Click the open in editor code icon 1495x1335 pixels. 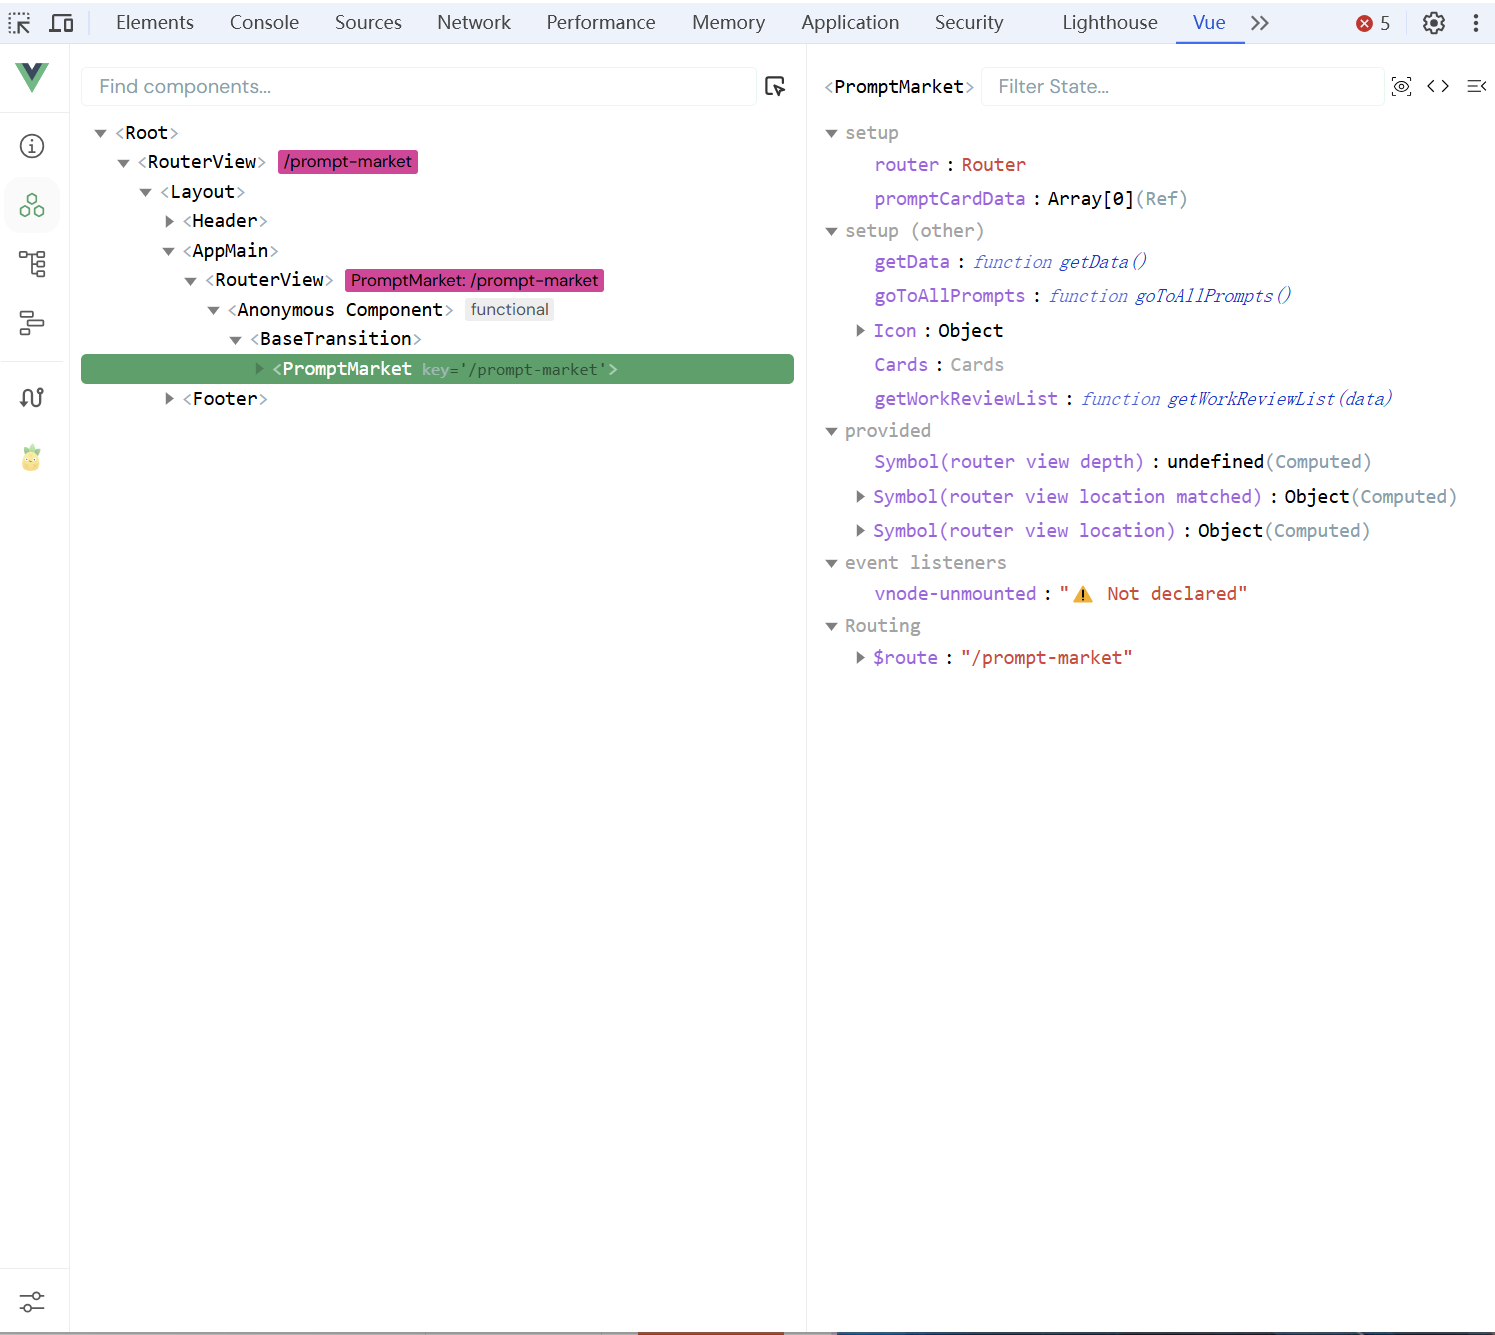[x=1438, y=87]
